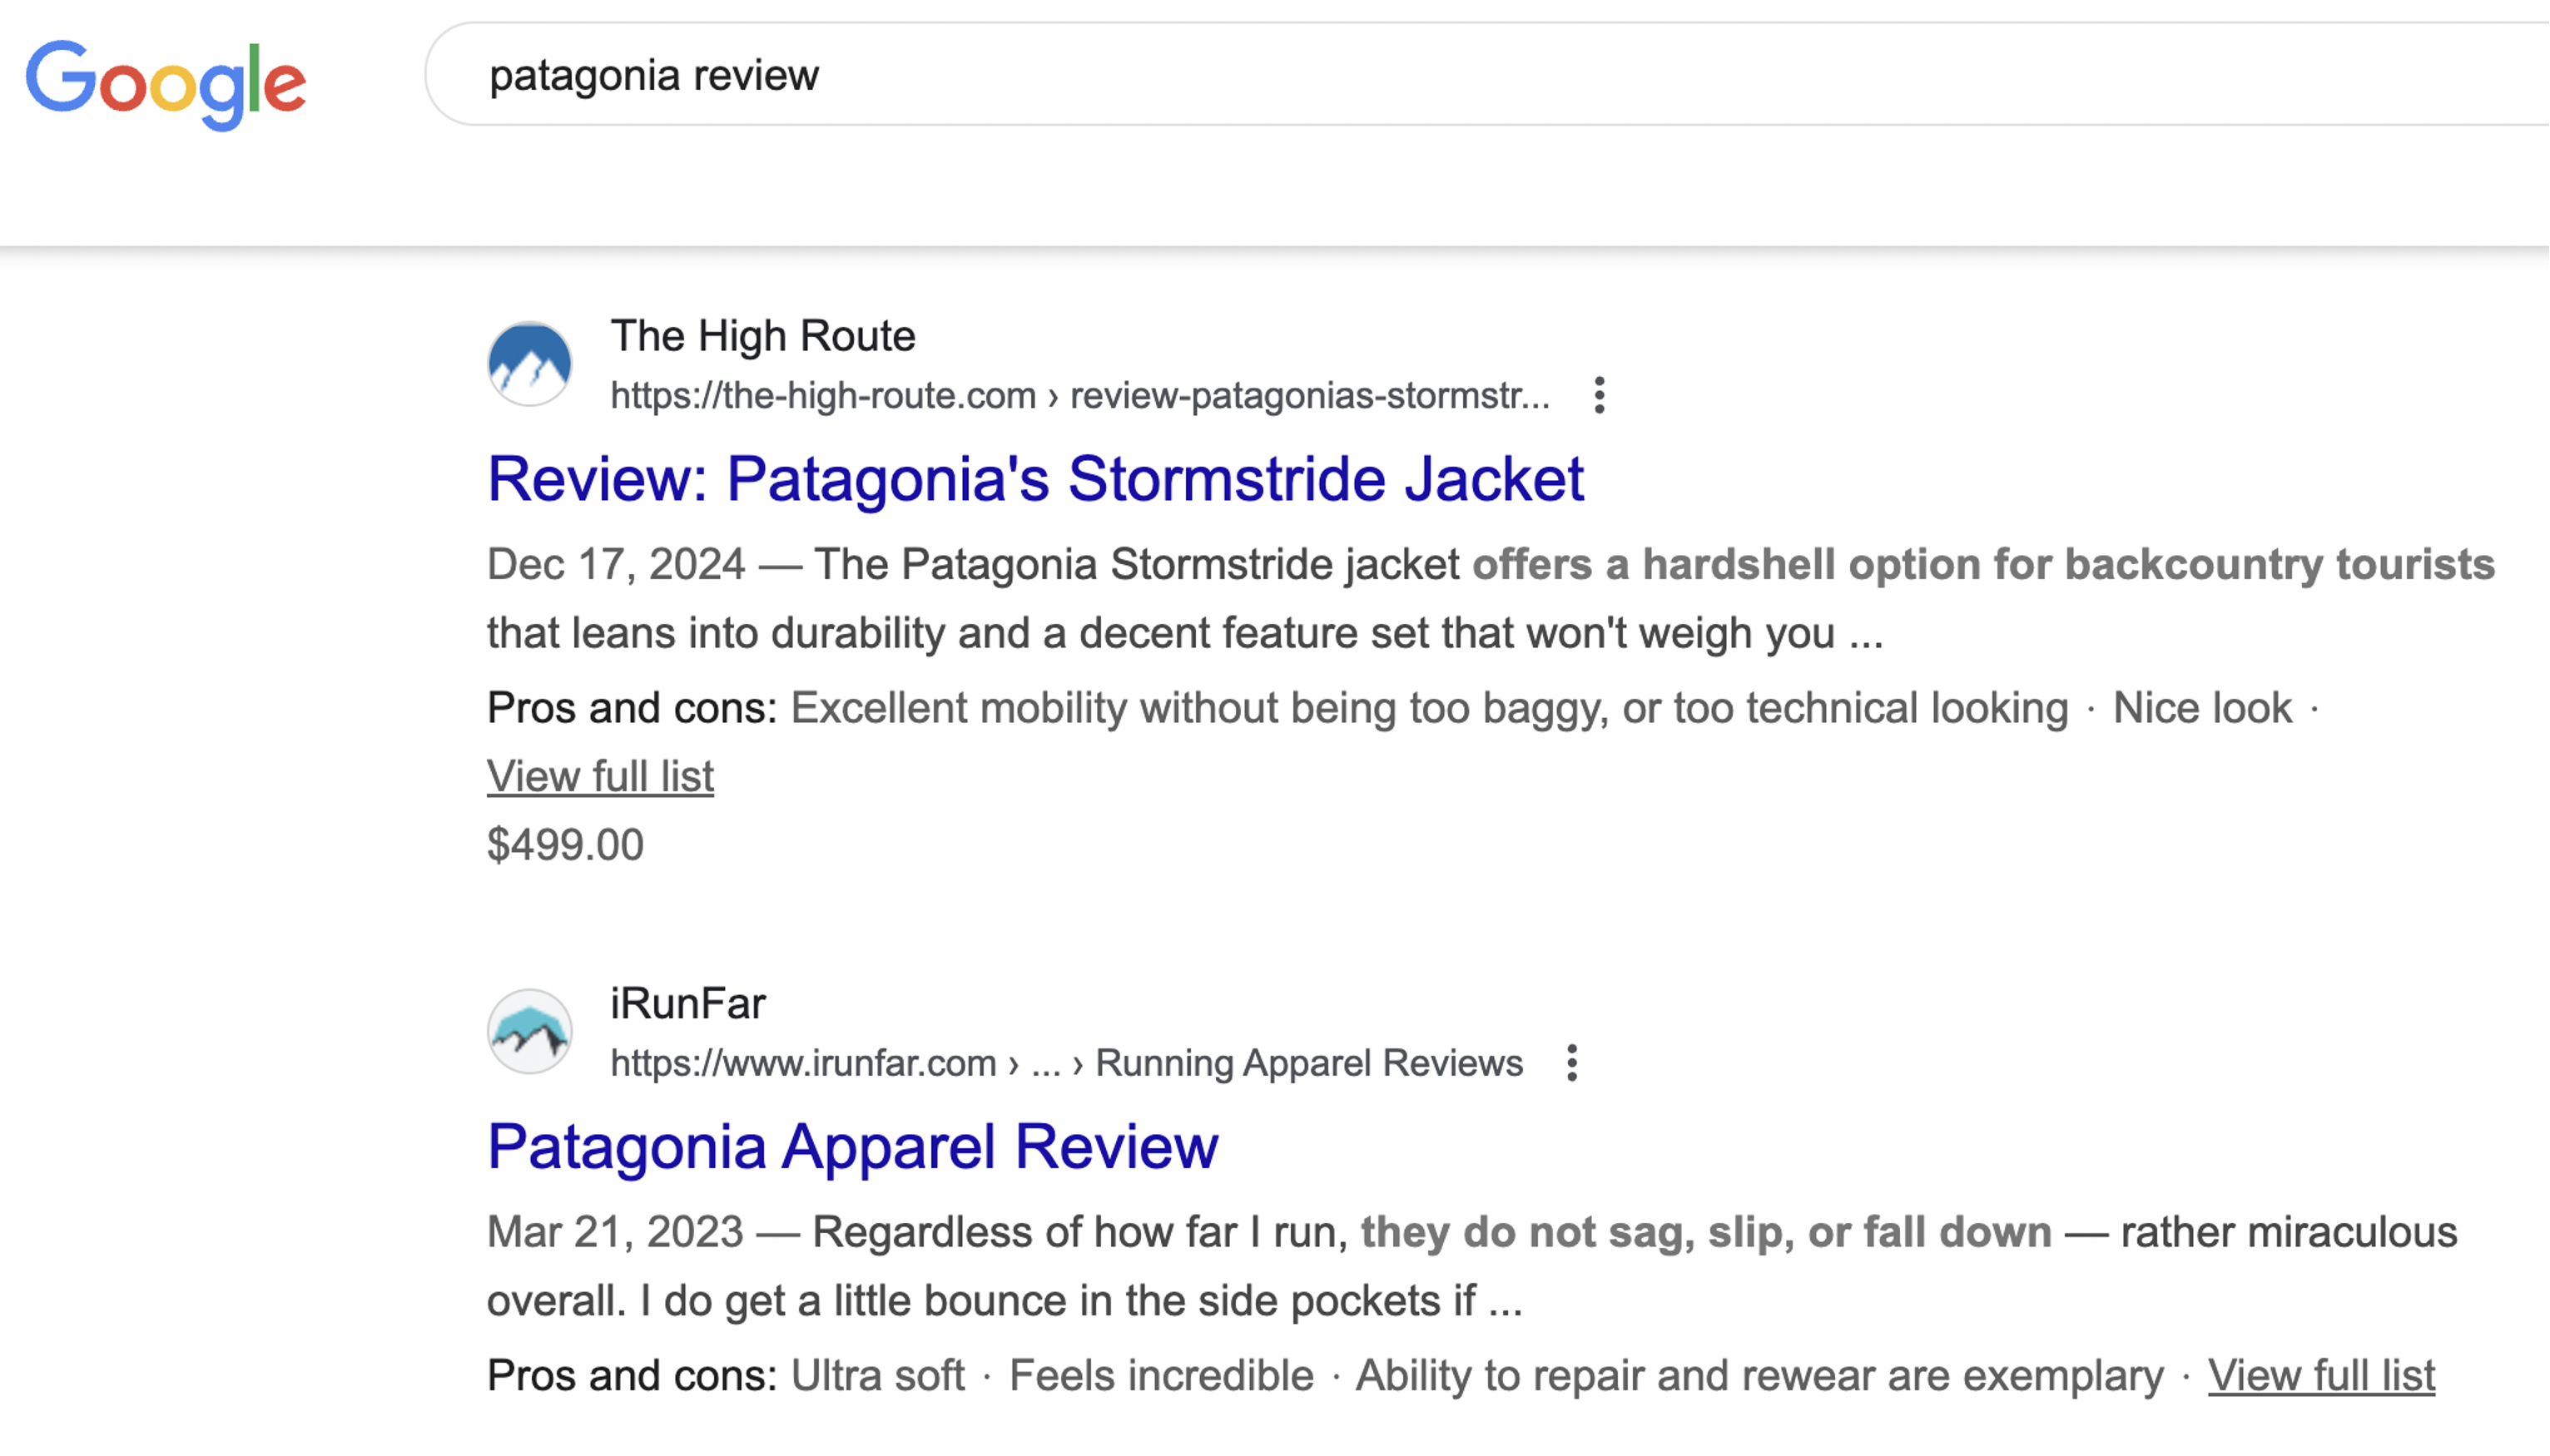
Task: Click View full list under the iRunFar result
Action: tap(2321, 1376)
